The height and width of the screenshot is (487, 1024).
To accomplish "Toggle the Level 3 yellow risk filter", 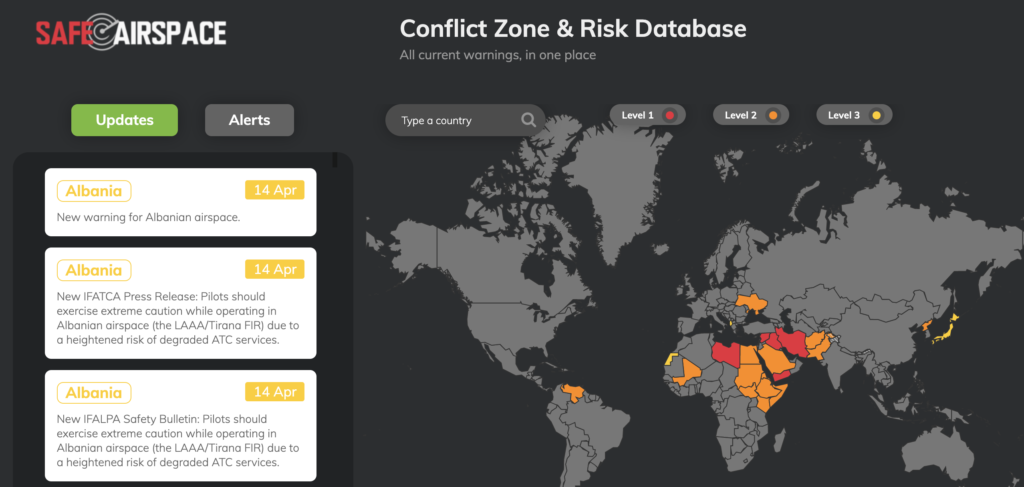I will tap(854, 115).
